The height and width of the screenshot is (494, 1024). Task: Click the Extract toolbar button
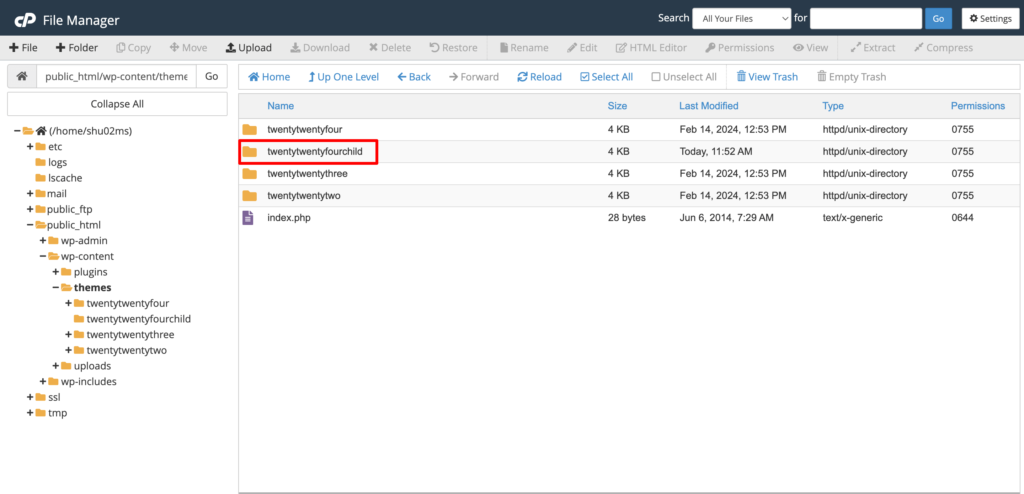pyautogui.click(x=873, y=48)
